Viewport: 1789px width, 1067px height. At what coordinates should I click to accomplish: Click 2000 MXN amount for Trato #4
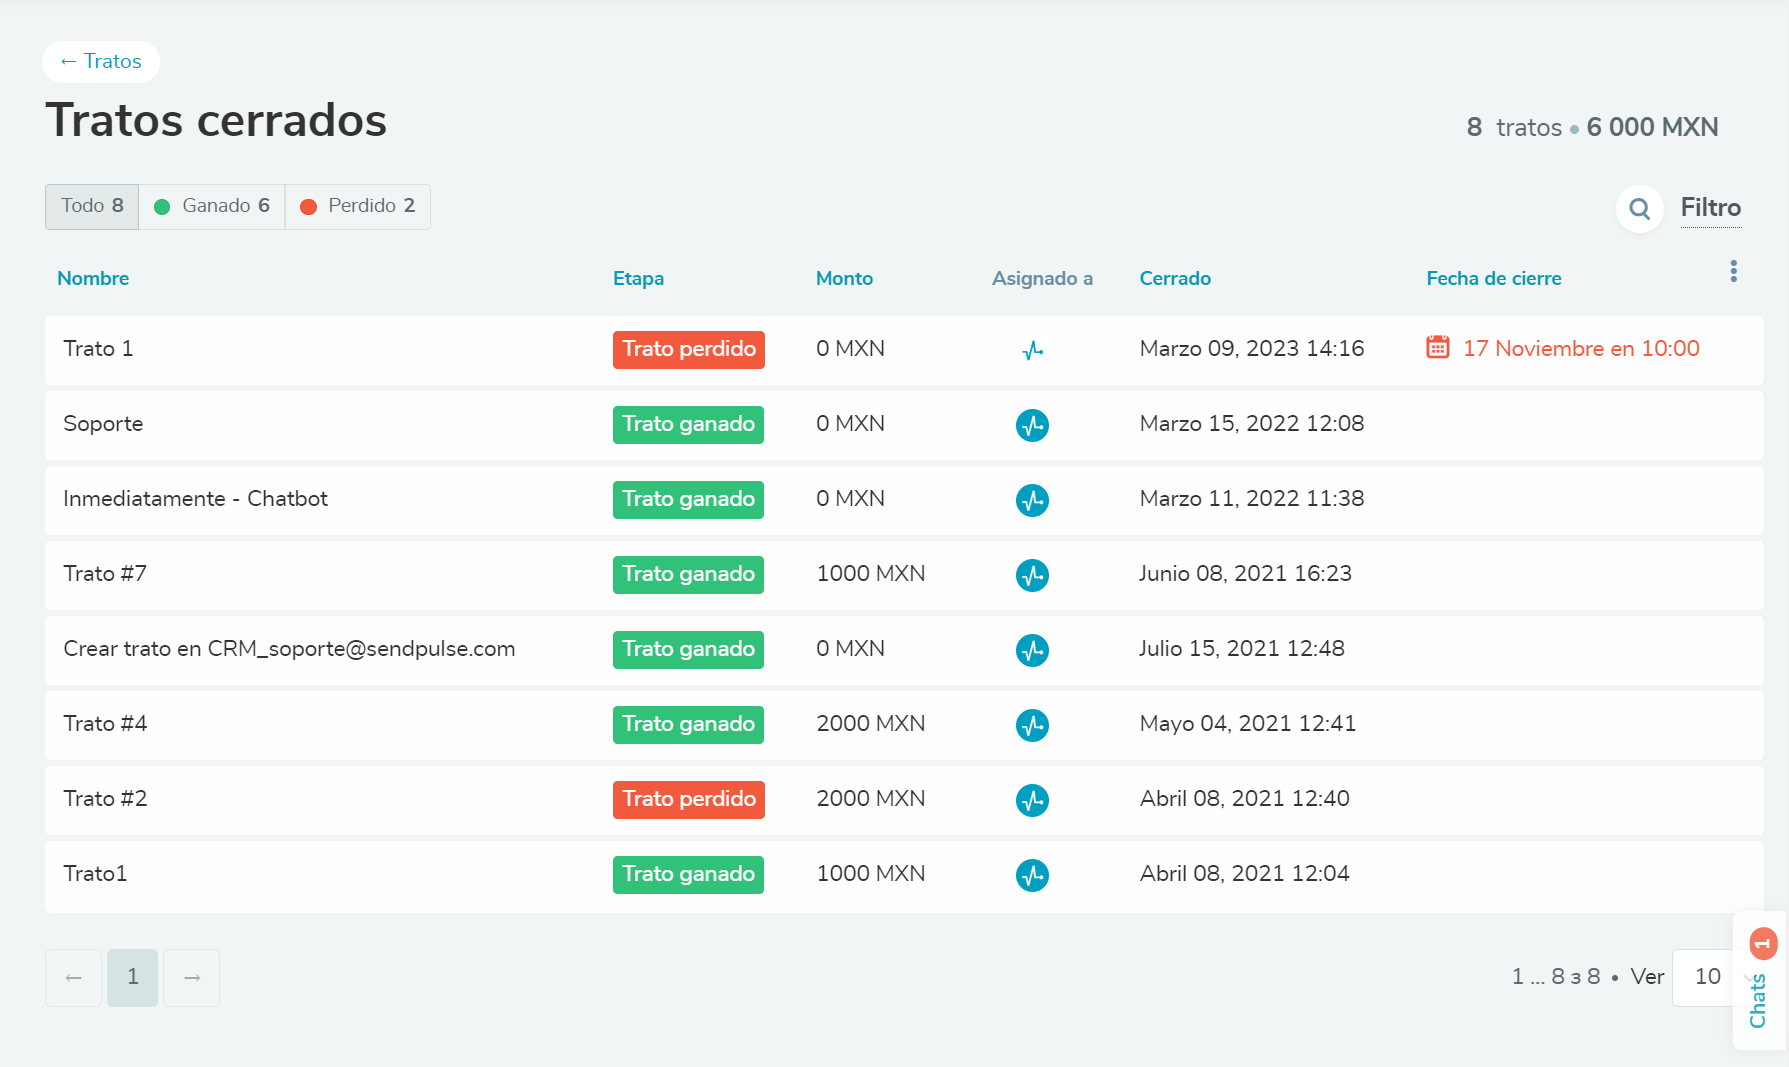click(x=871, y=723)
